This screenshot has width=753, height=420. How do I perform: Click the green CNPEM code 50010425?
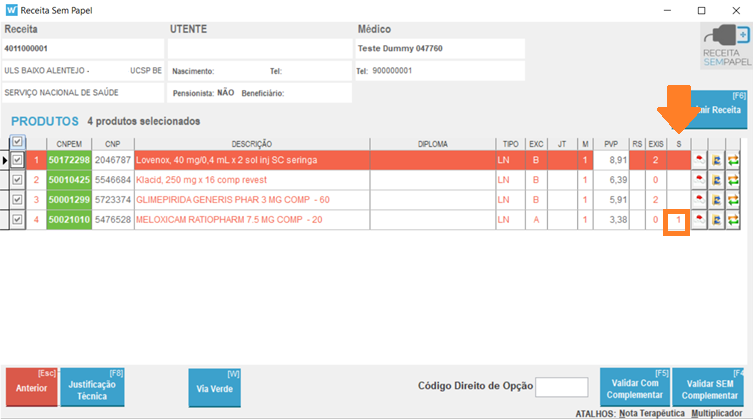pos(69,180)
